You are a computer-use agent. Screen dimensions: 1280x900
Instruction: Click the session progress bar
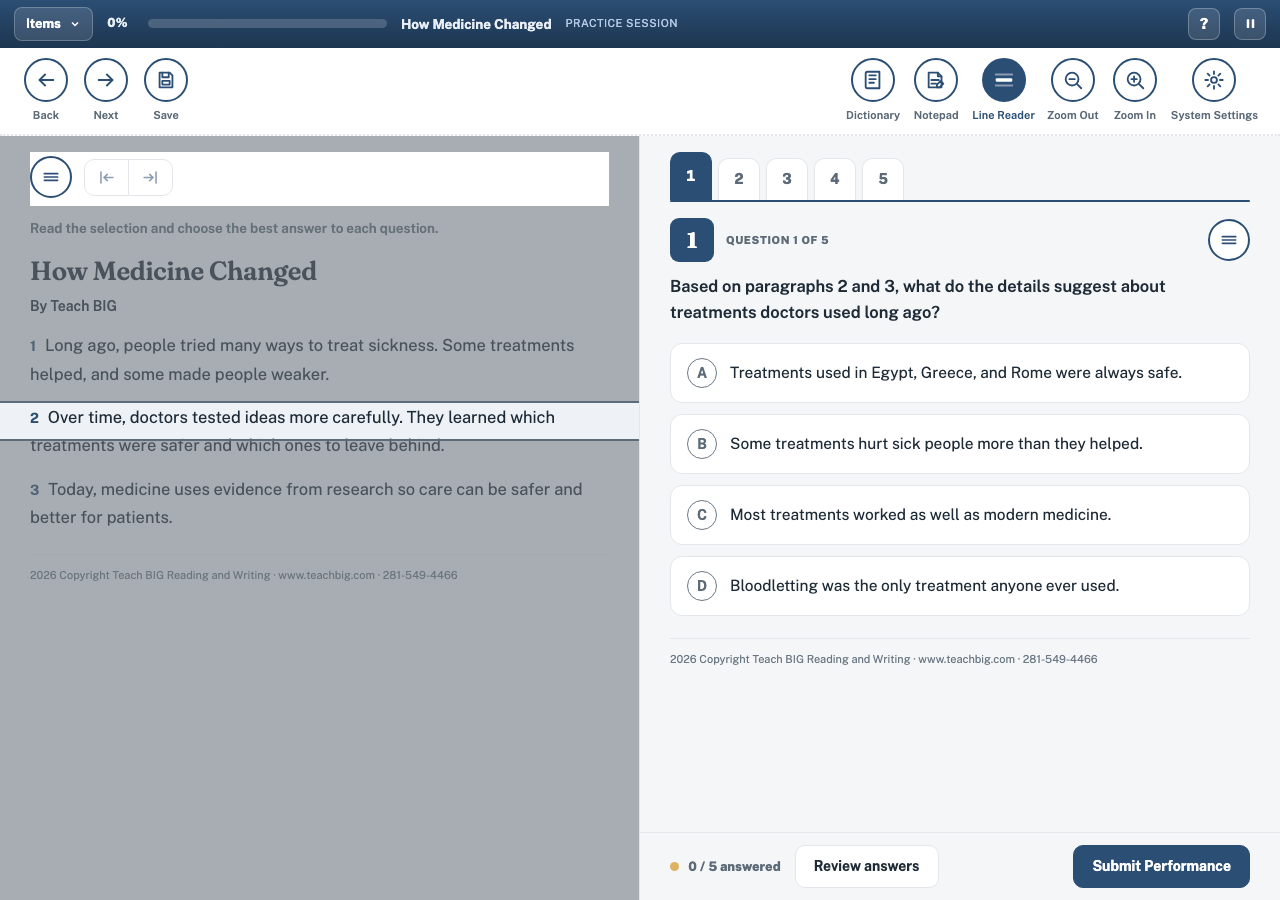coord(267,23)
